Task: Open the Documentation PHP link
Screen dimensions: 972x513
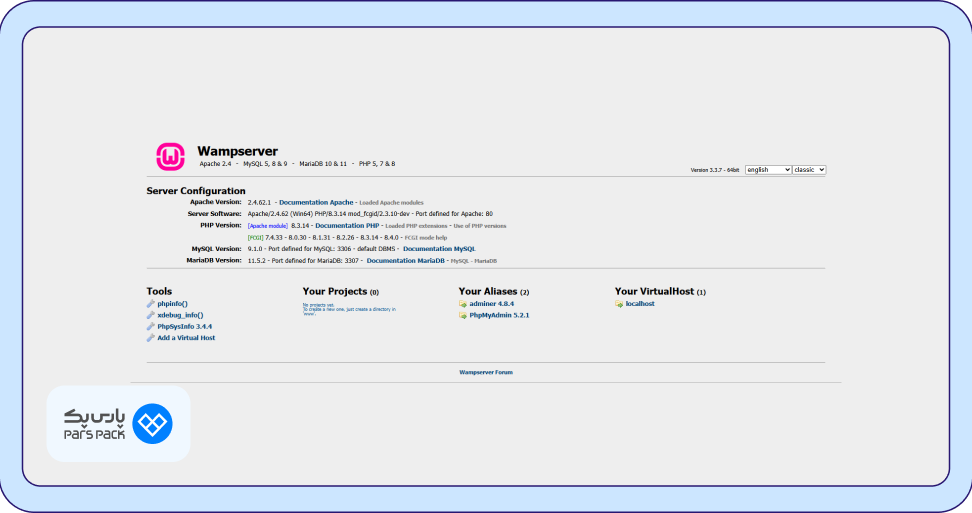Action: point(347,226)
